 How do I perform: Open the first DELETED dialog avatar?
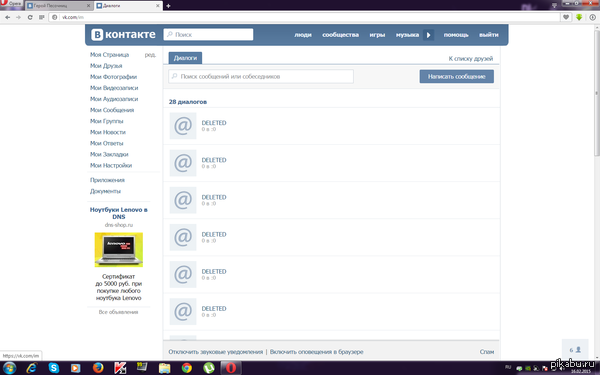click(183, 126)
